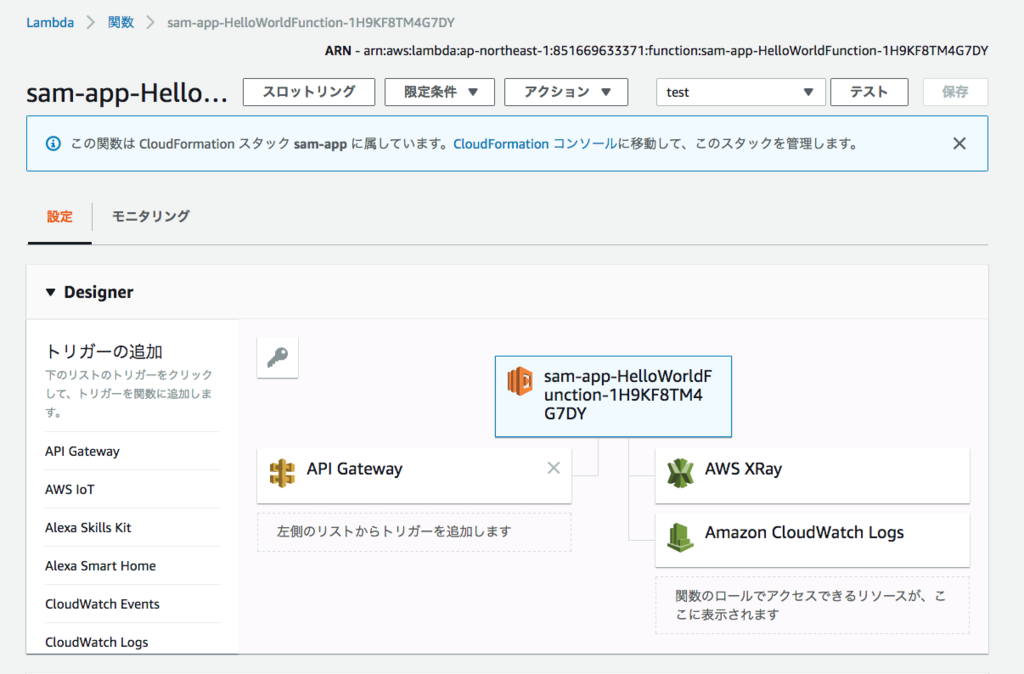Screen dimensions: 1024x674
Task: Click the Amazon CloudWatch Logs icon
Action: (x=680, y=537)
